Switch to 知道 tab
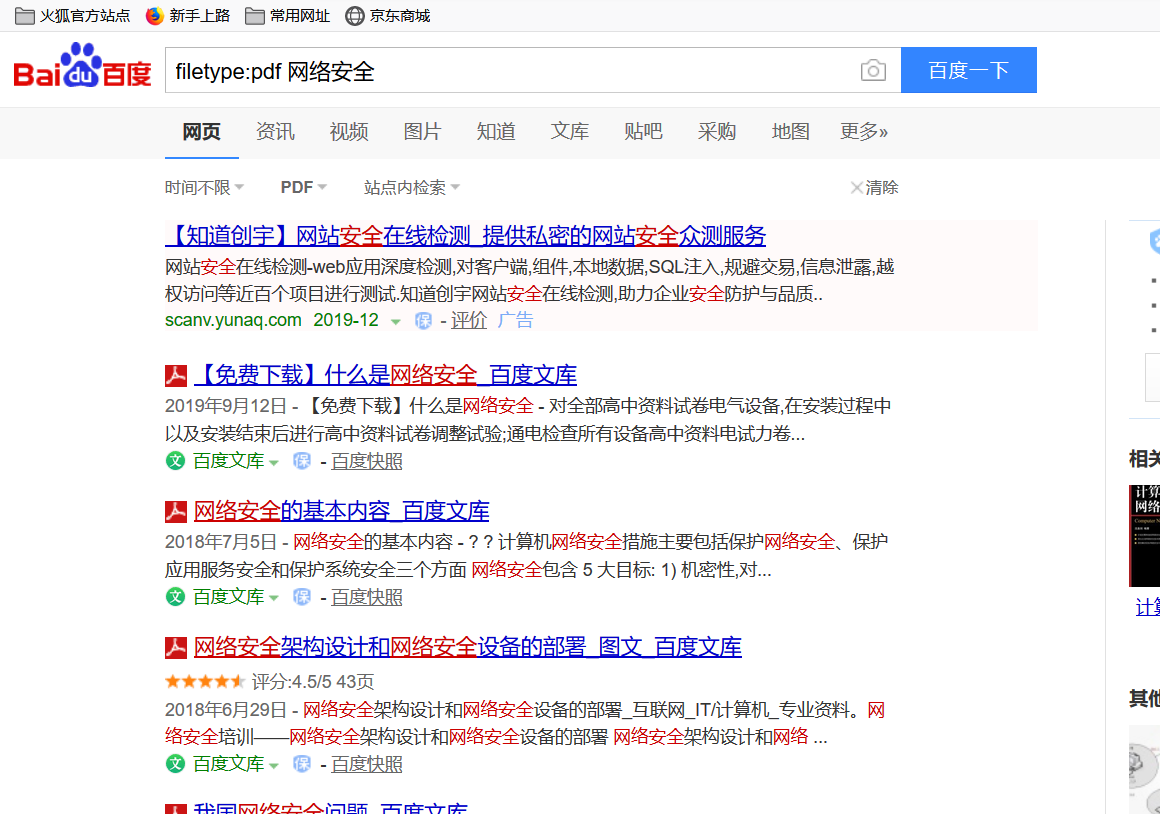This screenshot has height=814, width=1160. [496, 132]
